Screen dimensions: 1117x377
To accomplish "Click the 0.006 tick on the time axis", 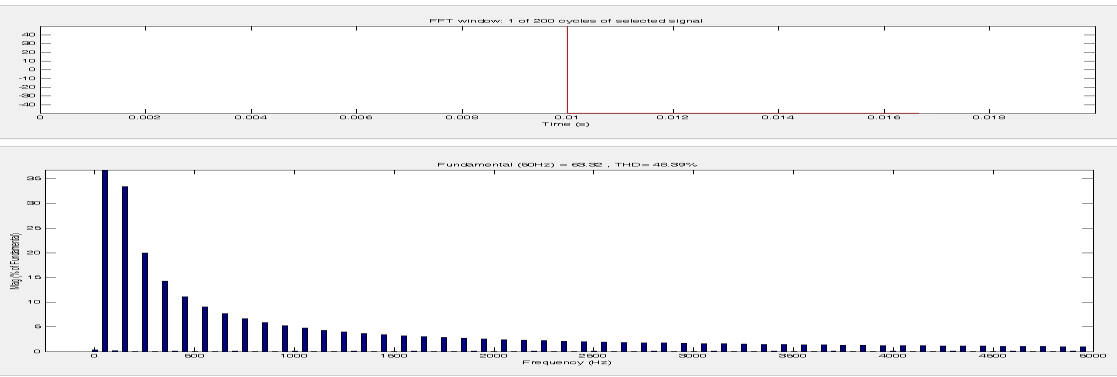I will click(x=355, y=118).
